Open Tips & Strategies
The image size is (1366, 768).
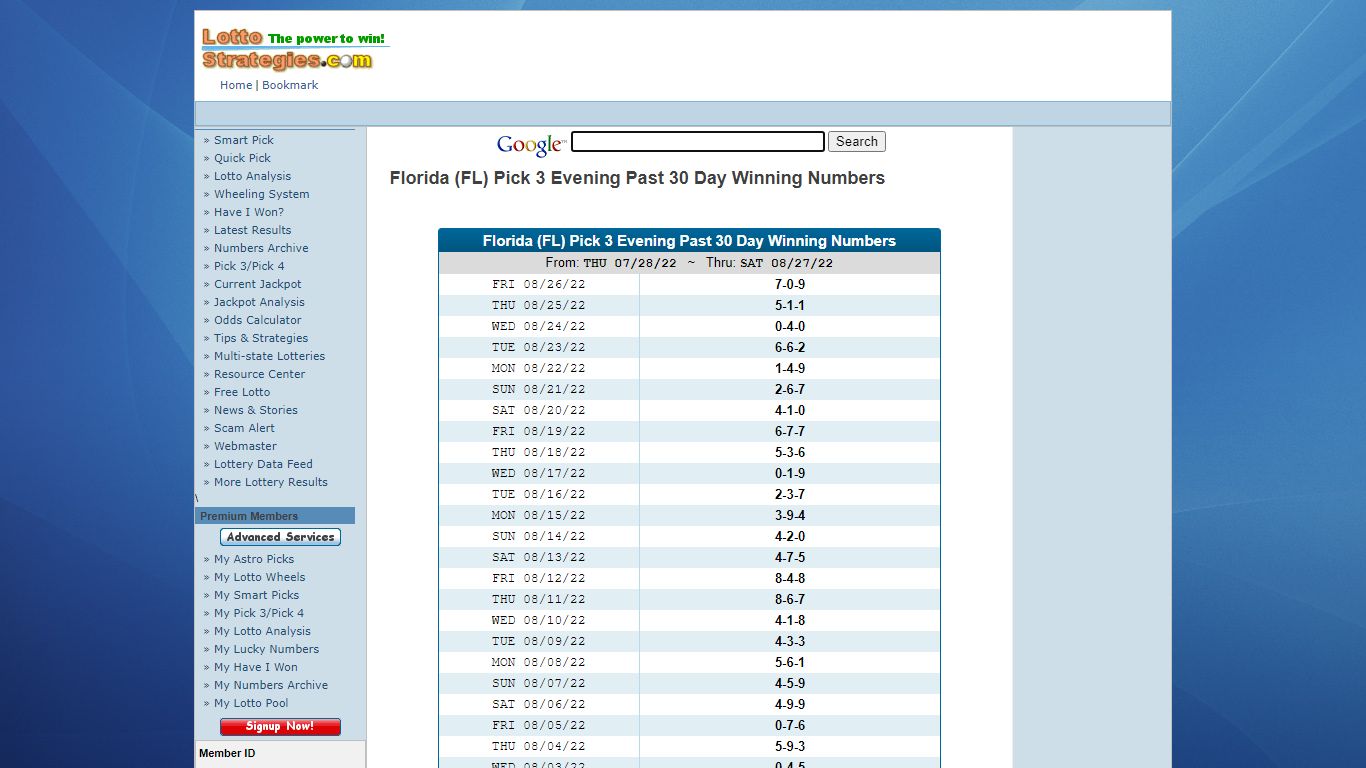pyautogui.click(x=261, y=338)
